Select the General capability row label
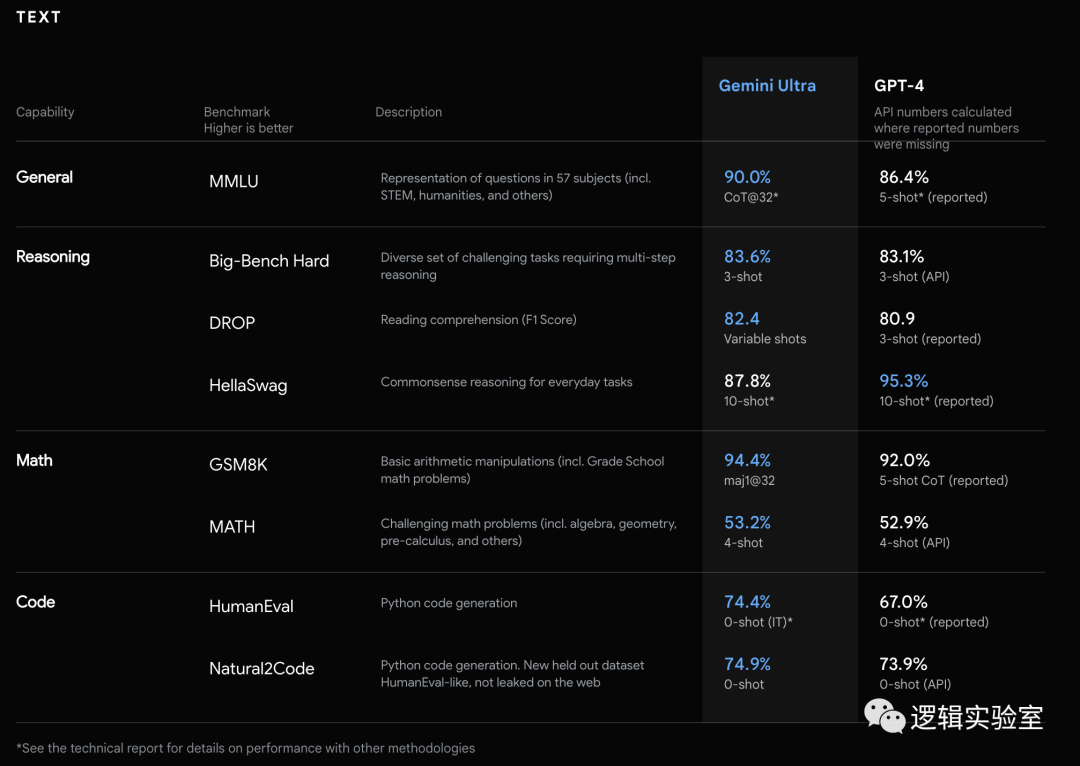 [x=44, y=177]
